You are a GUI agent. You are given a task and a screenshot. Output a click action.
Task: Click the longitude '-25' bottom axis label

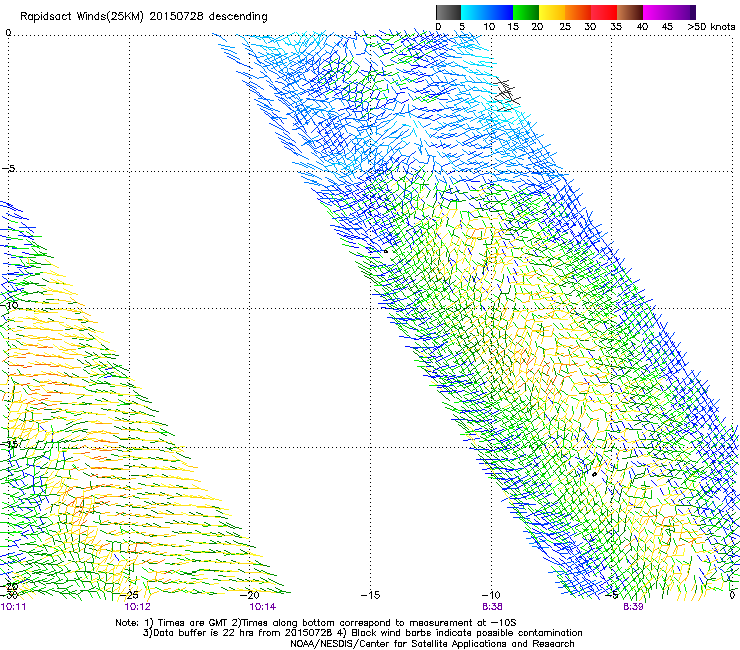pos(129,595)
